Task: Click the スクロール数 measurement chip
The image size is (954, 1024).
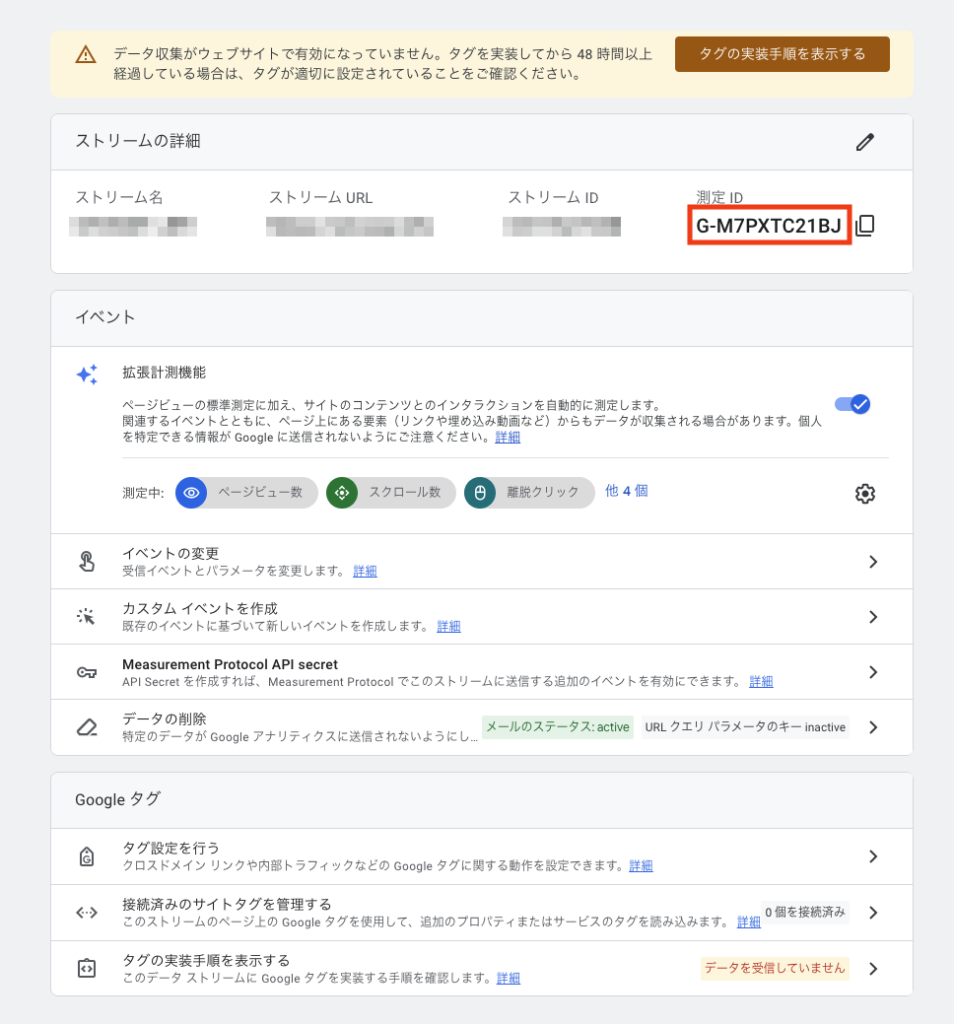Action: click(391, 493)
